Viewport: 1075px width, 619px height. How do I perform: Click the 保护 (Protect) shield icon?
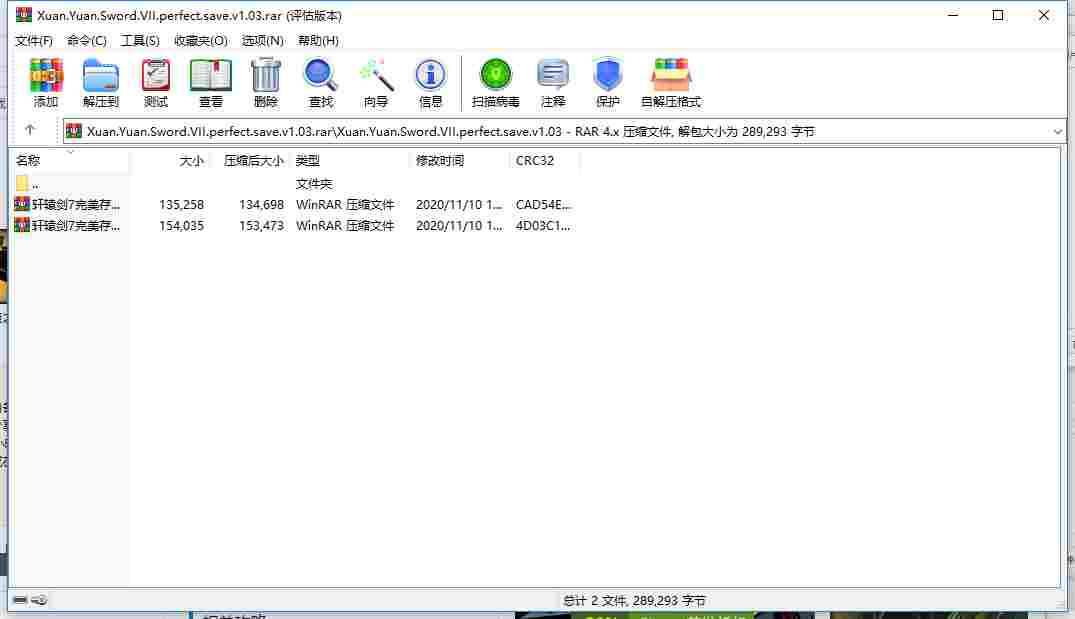point(607,82)
